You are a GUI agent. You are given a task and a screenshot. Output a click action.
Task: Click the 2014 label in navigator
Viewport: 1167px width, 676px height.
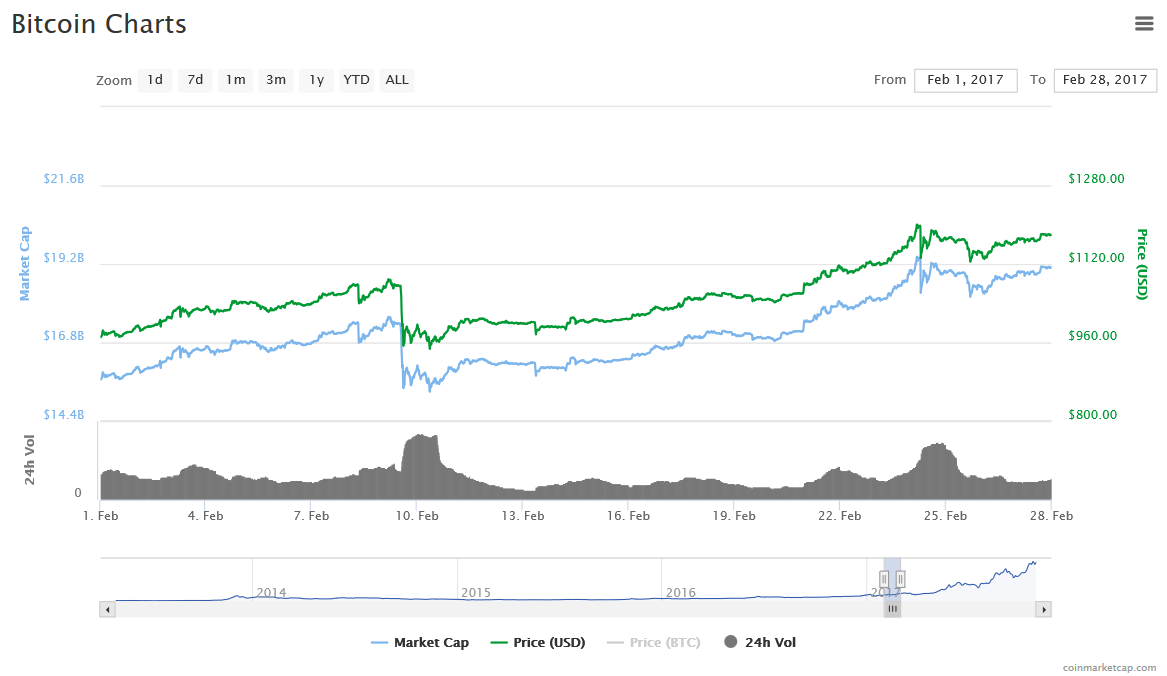[271, 593]
